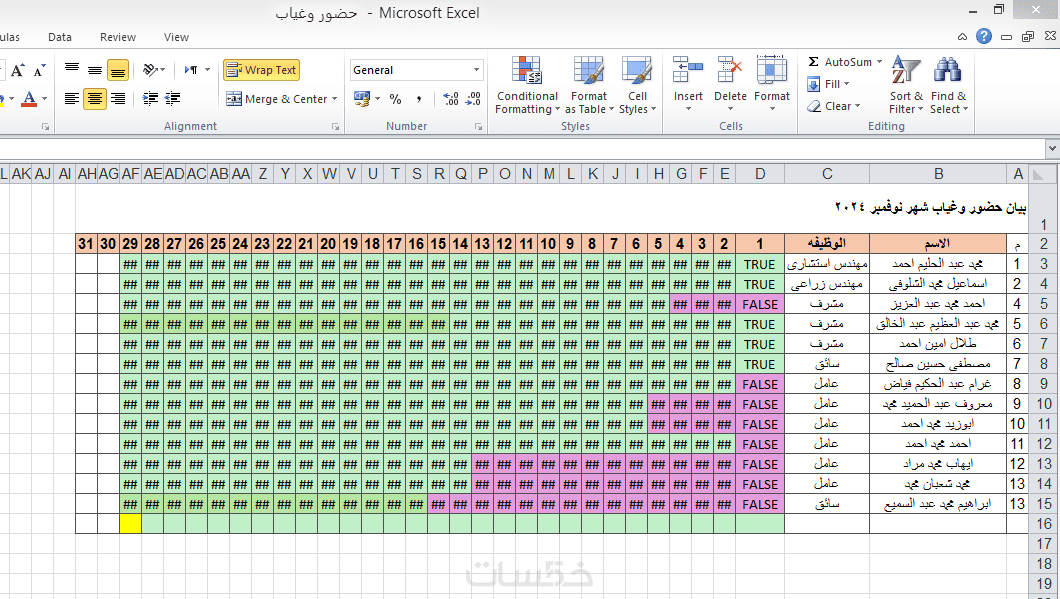Open the Find & Select menu
The image size is (1060, 599).
pos(948,85)
